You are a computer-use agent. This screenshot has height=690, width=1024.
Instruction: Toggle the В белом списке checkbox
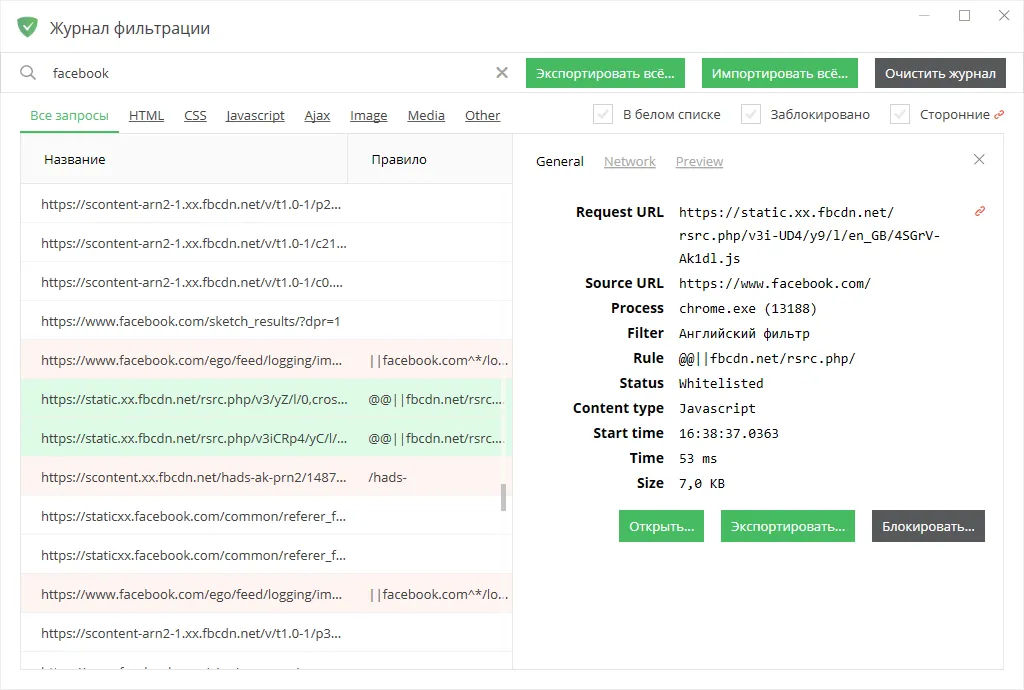(x=603, y=114)
